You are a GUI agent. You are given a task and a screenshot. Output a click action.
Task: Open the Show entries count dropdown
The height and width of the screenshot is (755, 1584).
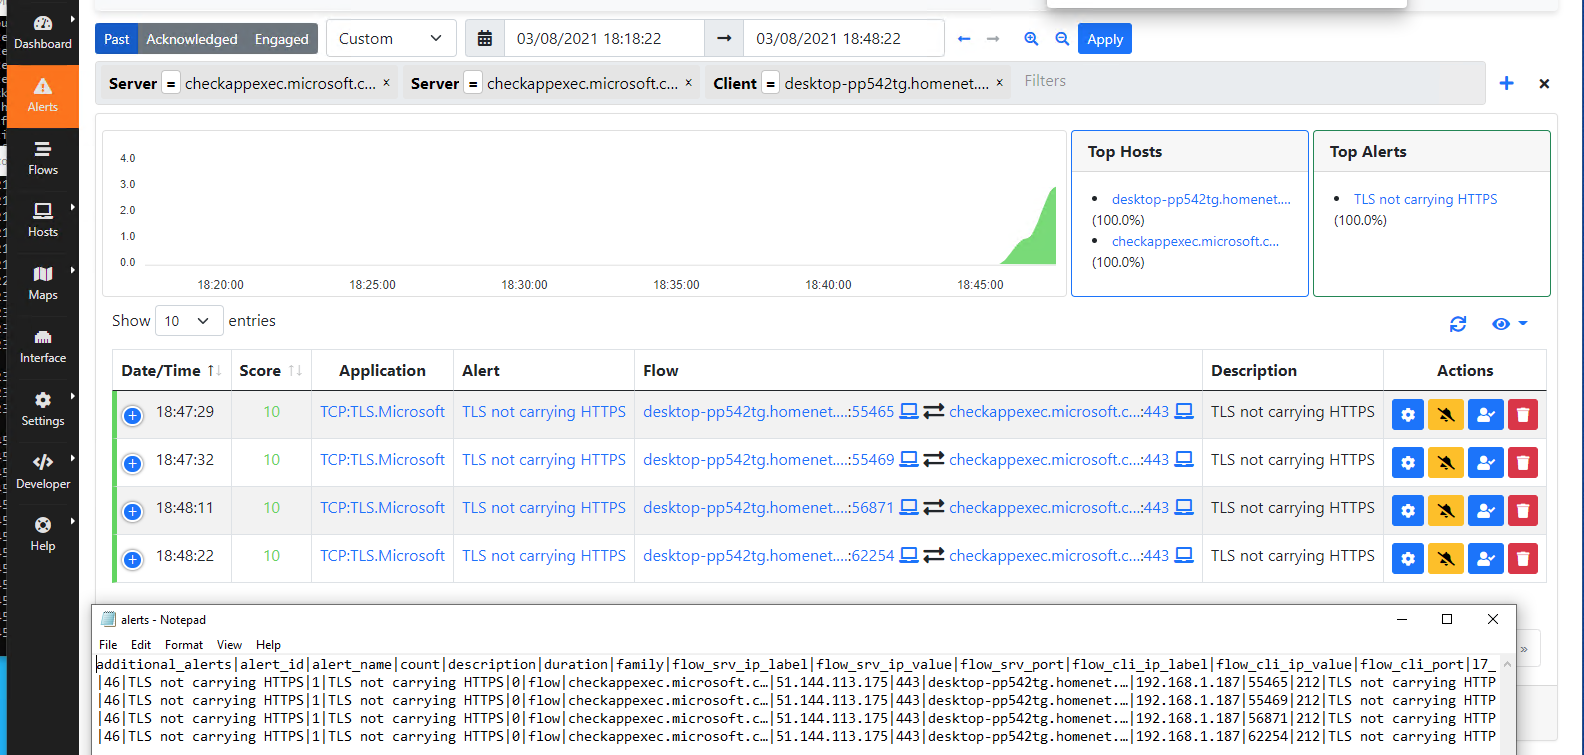coord(187,321)
